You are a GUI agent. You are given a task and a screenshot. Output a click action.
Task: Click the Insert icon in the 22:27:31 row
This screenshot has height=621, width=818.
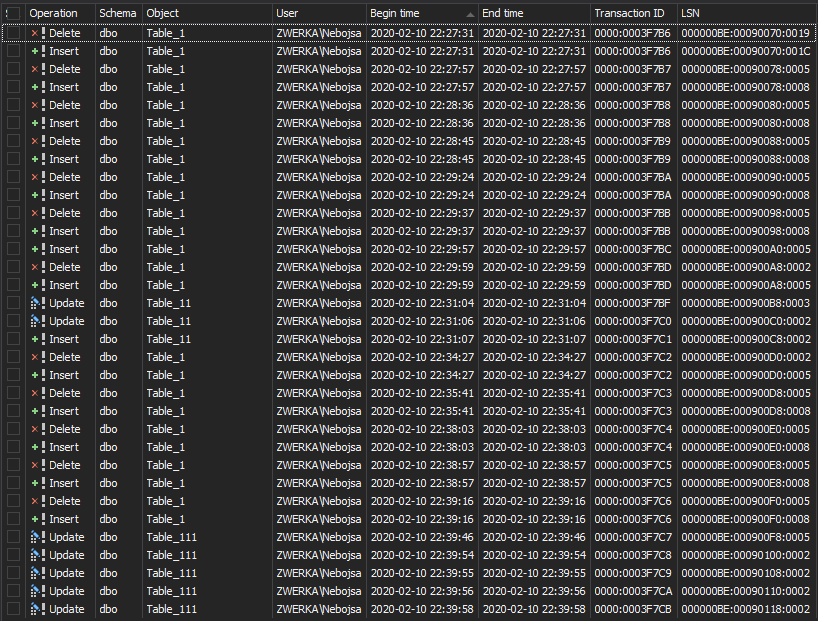coord(35,51)
